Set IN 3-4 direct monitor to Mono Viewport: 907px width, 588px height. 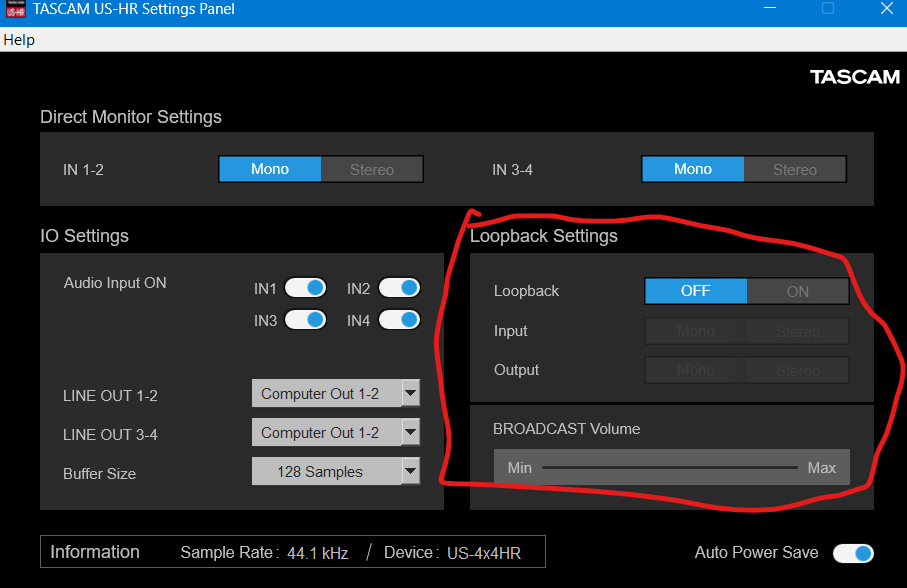(693, 169)
